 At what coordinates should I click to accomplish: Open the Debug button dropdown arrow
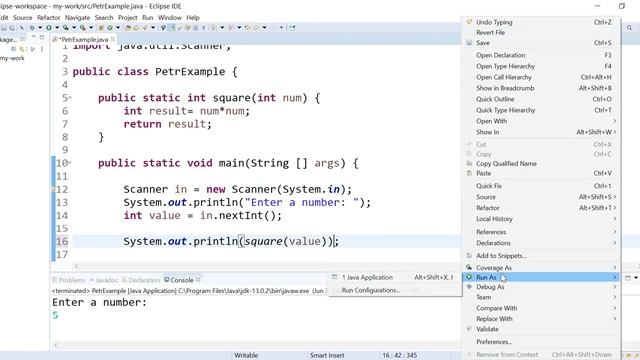point(40,28)
